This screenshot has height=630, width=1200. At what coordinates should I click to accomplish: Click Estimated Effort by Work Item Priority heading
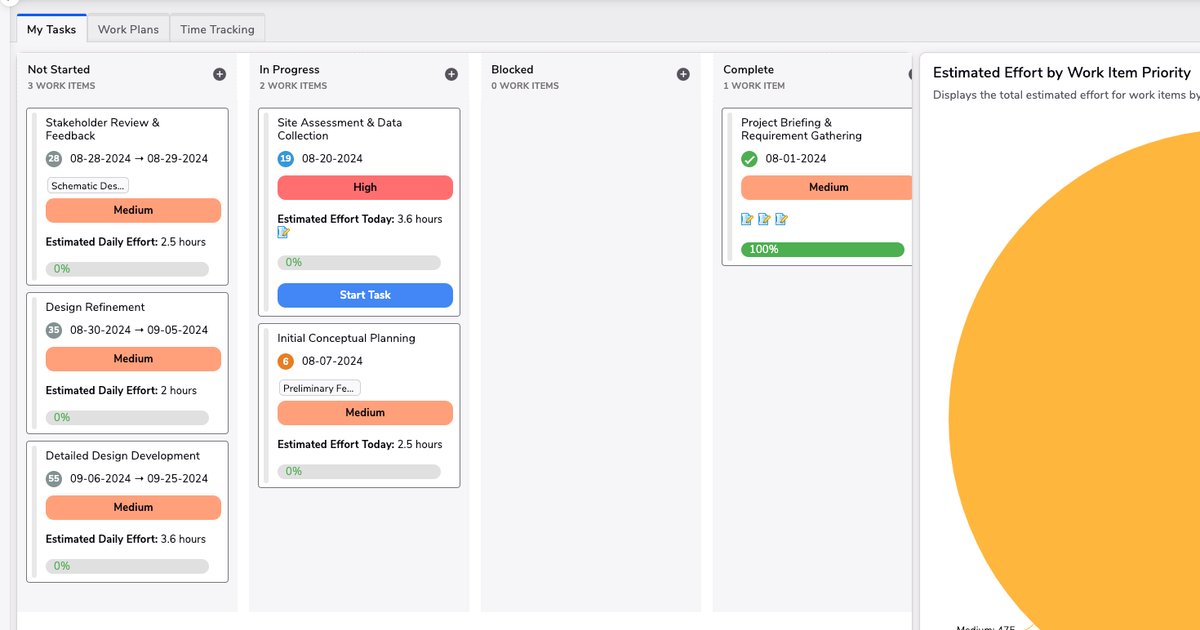click(x=1062, y=73)
